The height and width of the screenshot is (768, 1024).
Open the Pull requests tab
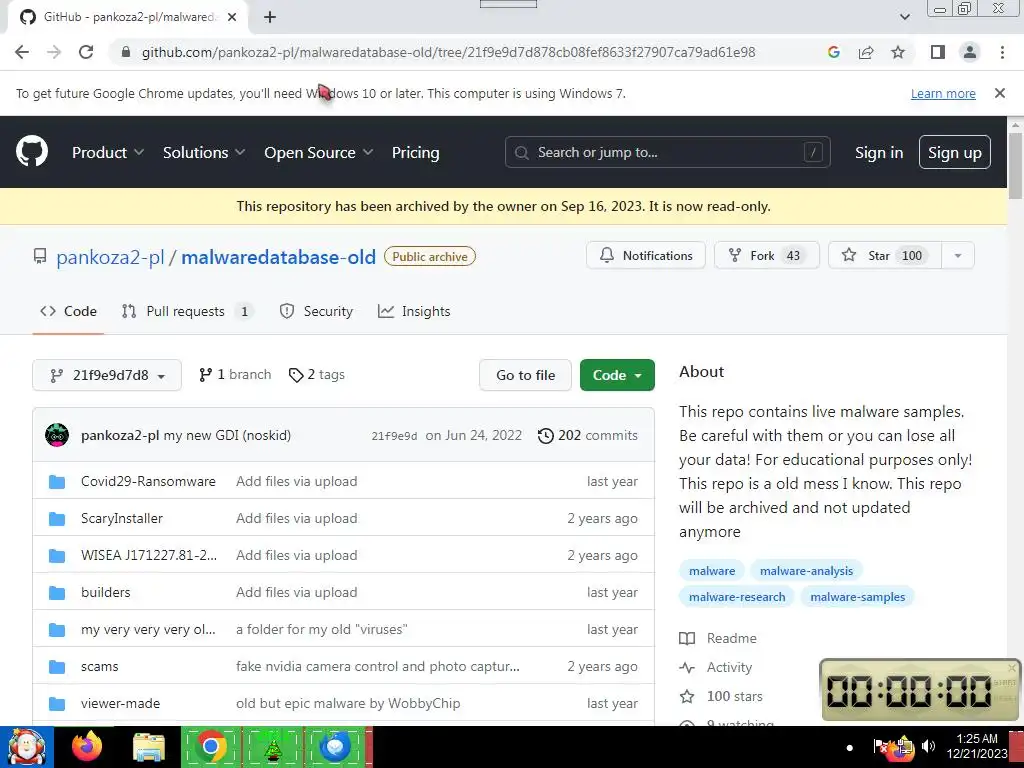(x=187, y=312)
